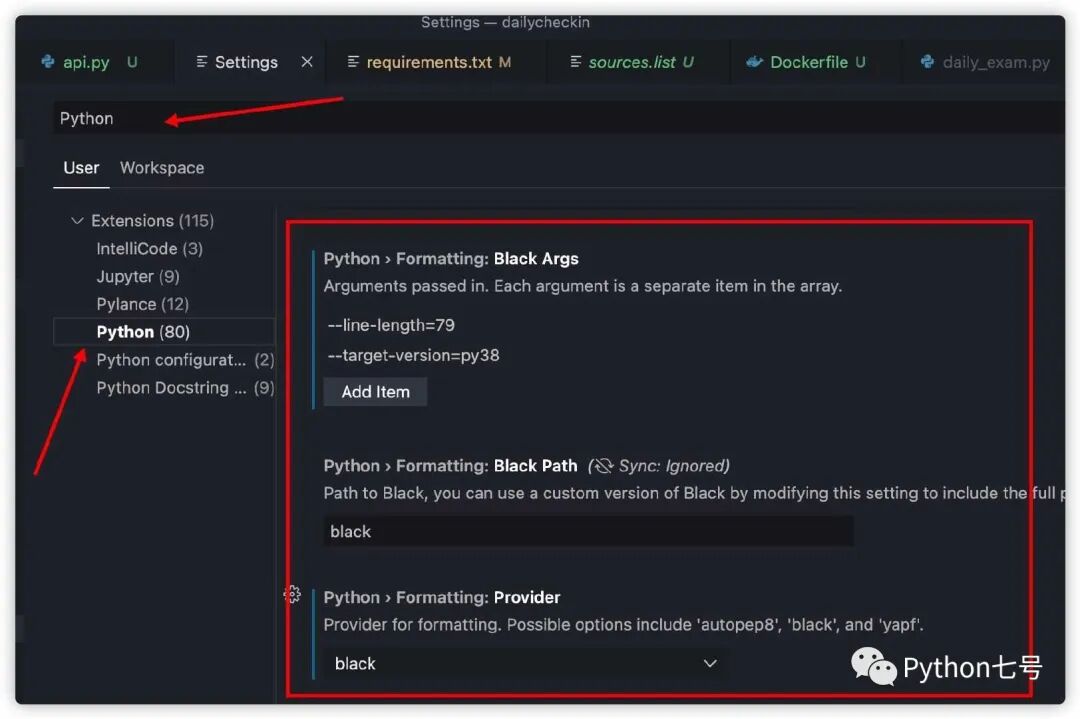
Task: Click the Add Item button
Action: click(375, 392)
